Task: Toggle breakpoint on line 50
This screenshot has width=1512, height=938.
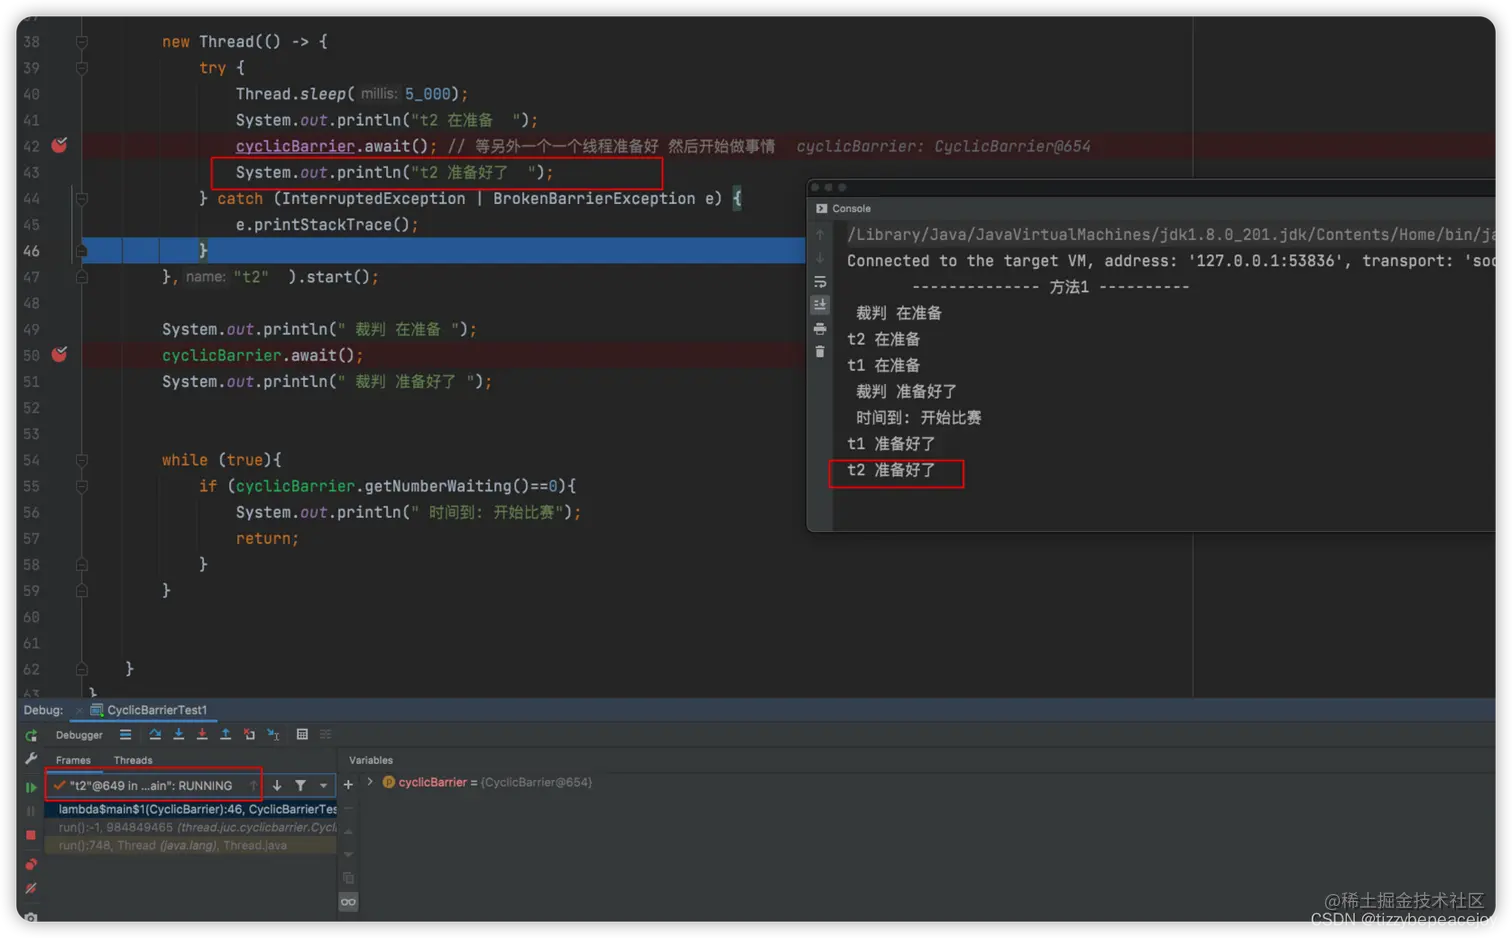Action: 60,355
